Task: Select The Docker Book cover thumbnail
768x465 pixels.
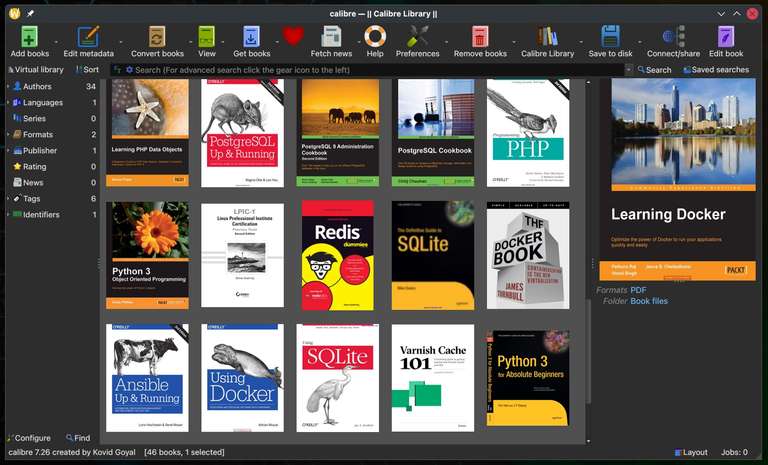Action: click(x=528, y=254)
